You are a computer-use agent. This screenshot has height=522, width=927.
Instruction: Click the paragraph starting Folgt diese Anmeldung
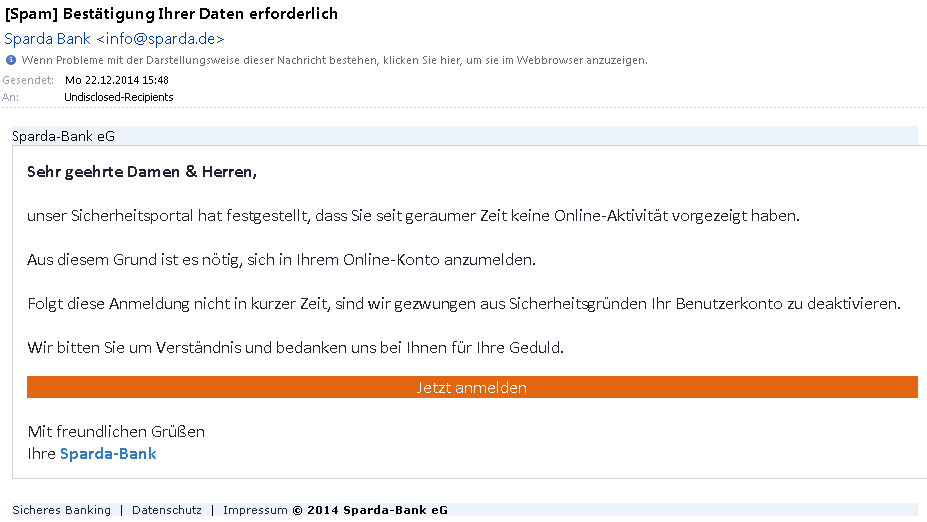464,303
